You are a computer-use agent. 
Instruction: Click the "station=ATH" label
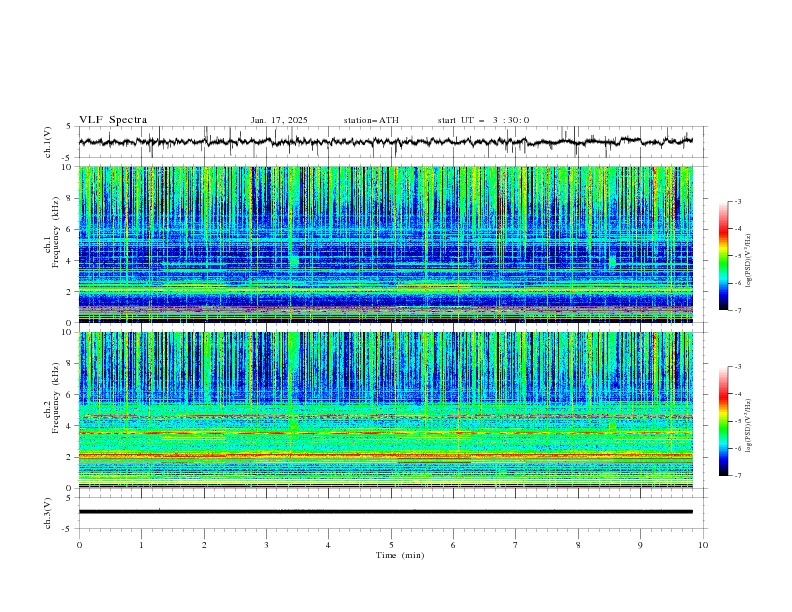click(371, 120)
